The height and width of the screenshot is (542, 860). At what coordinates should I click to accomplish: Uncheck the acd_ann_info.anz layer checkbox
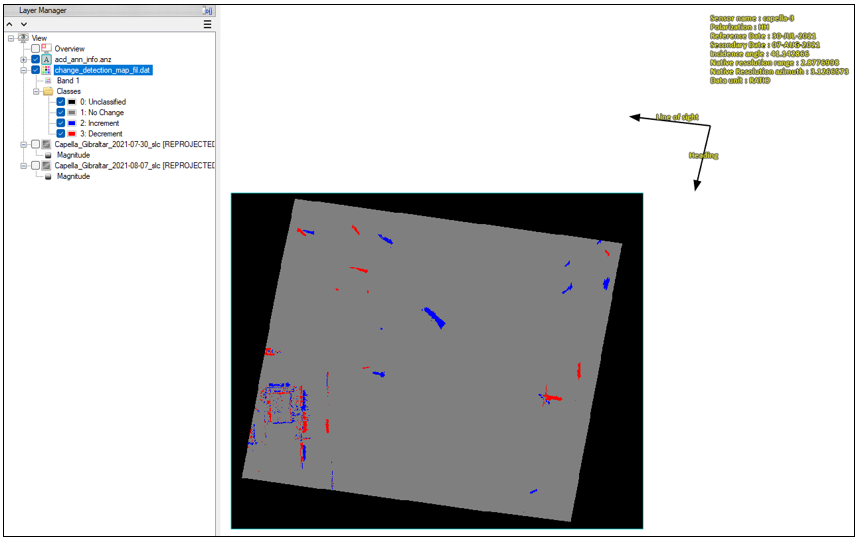pos(36,60)
